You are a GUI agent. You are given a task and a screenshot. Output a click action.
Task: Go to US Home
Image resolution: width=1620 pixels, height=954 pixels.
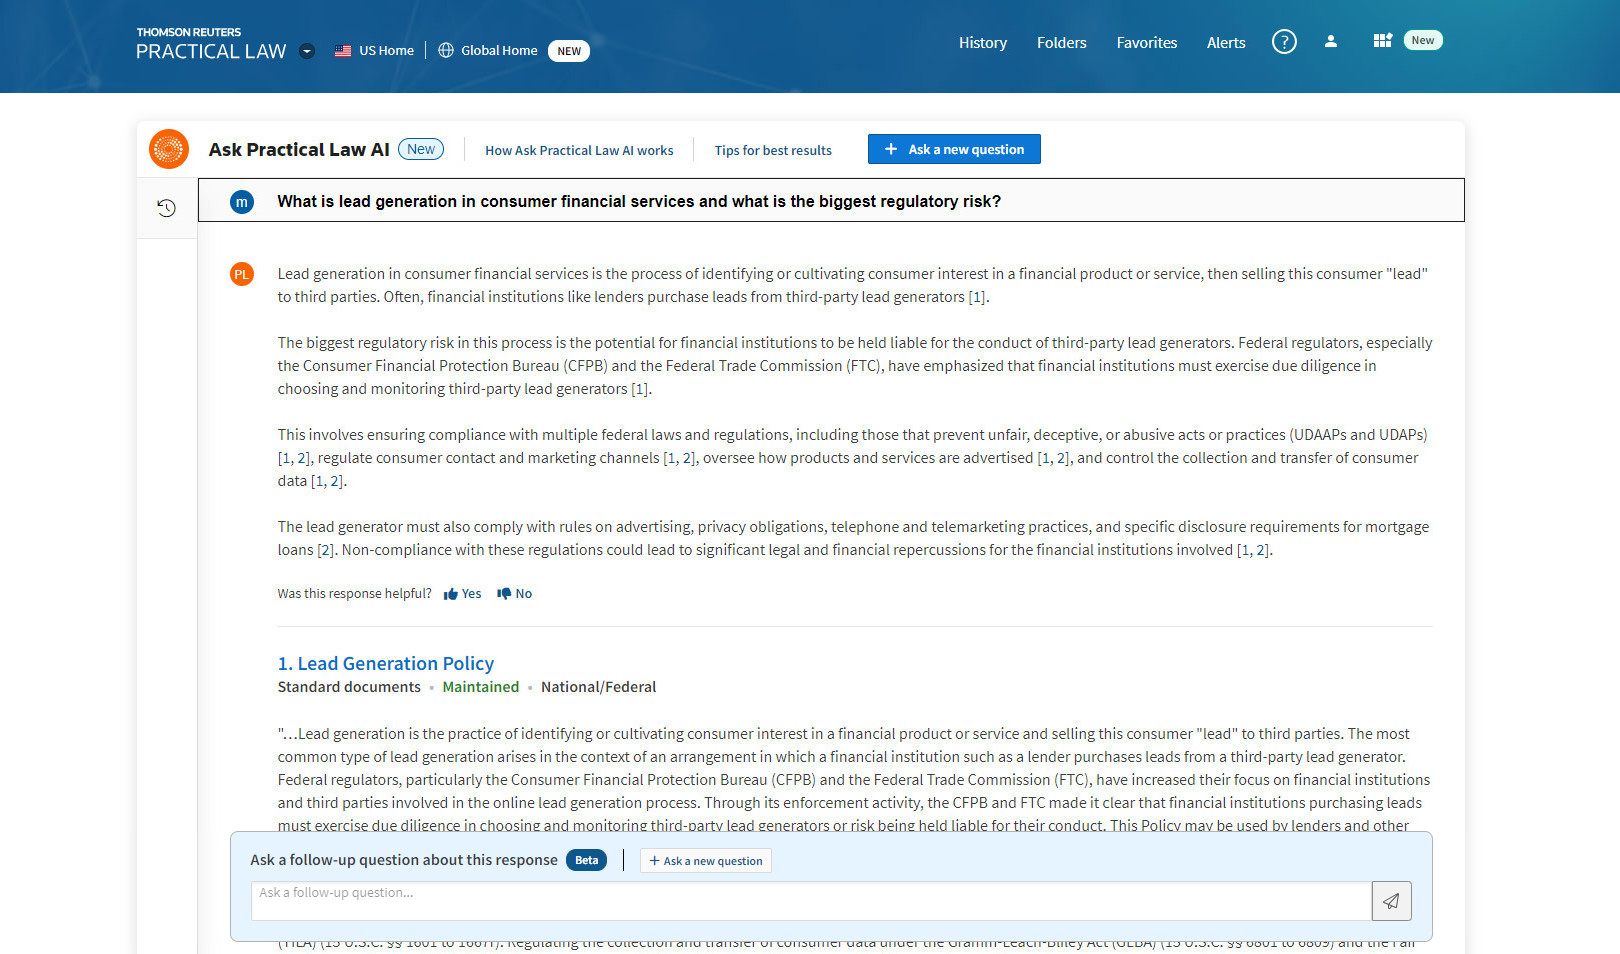pyautogui.click(x=386, y=50)
